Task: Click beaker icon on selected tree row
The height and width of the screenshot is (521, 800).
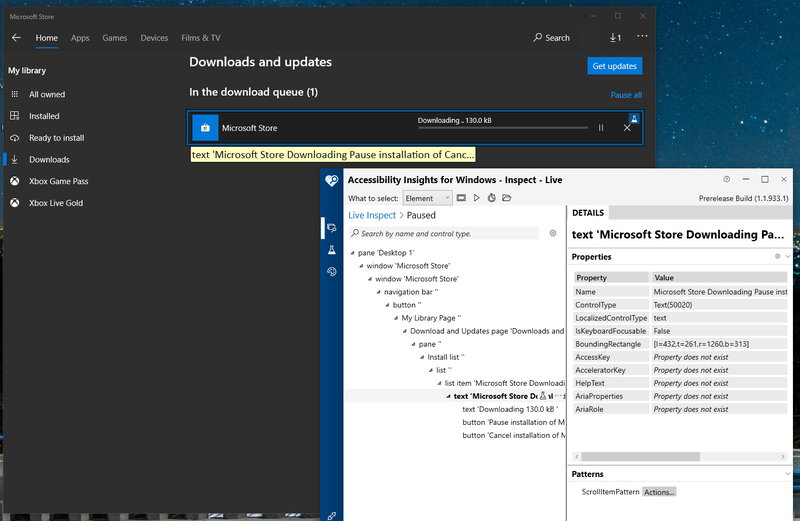Action: (x=543, y=396)
